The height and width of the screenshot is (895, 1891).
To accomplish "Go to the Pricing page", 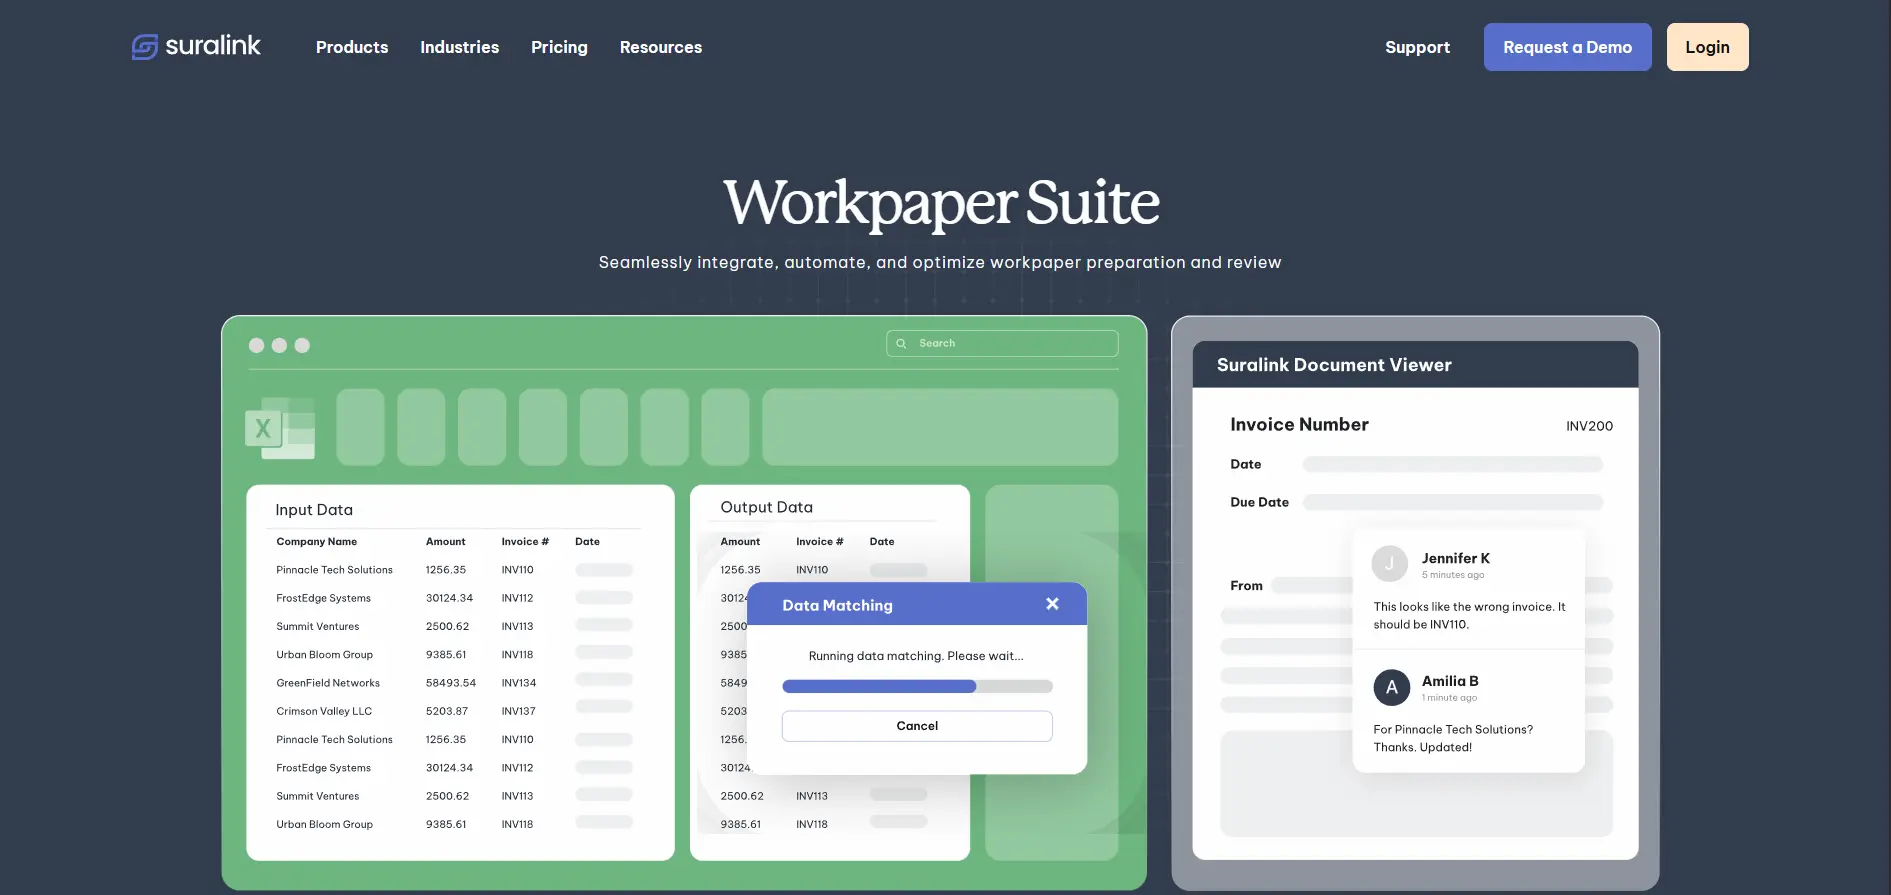I will click(559, 47).
